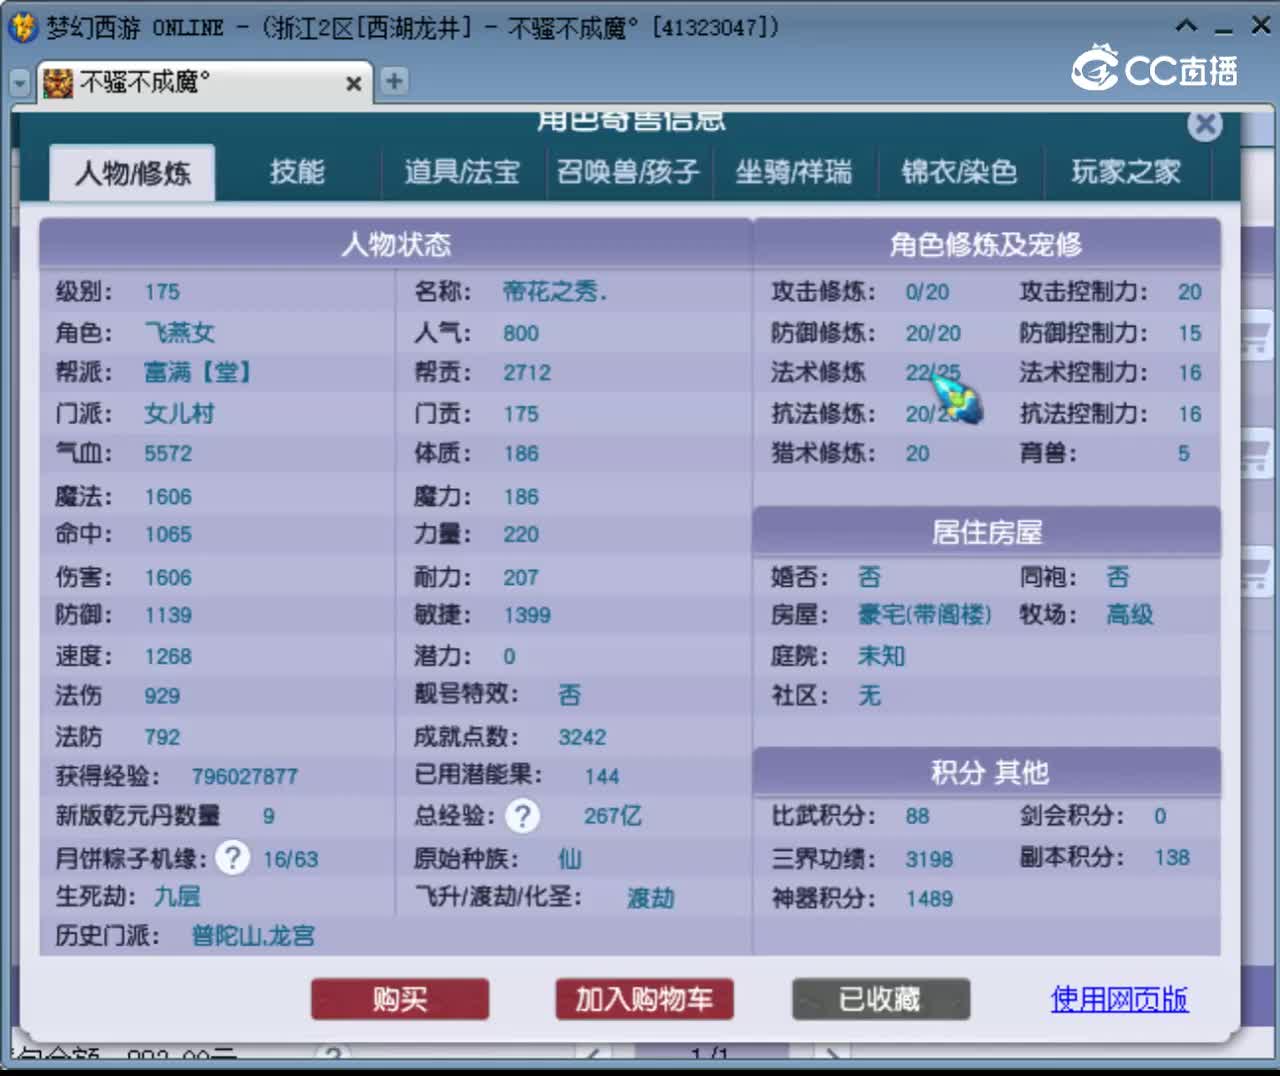Click 原始种族 value 仙
This screenshot has width=1280, height=1076.
pyautogui.click(x=570, y=859)
